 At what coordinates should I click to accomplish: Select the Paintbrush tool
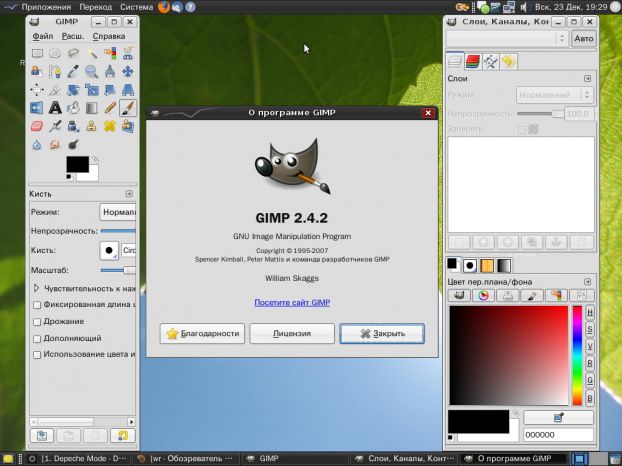128,108
